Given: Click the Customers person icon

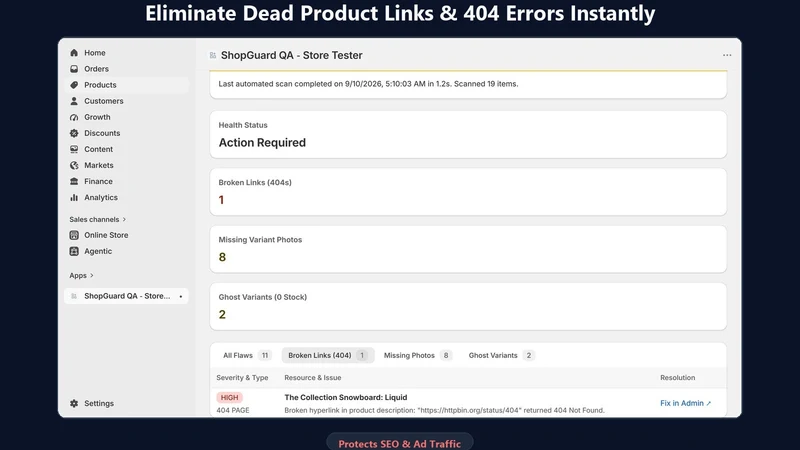Looking at the screenshot, I should [74, 101].
